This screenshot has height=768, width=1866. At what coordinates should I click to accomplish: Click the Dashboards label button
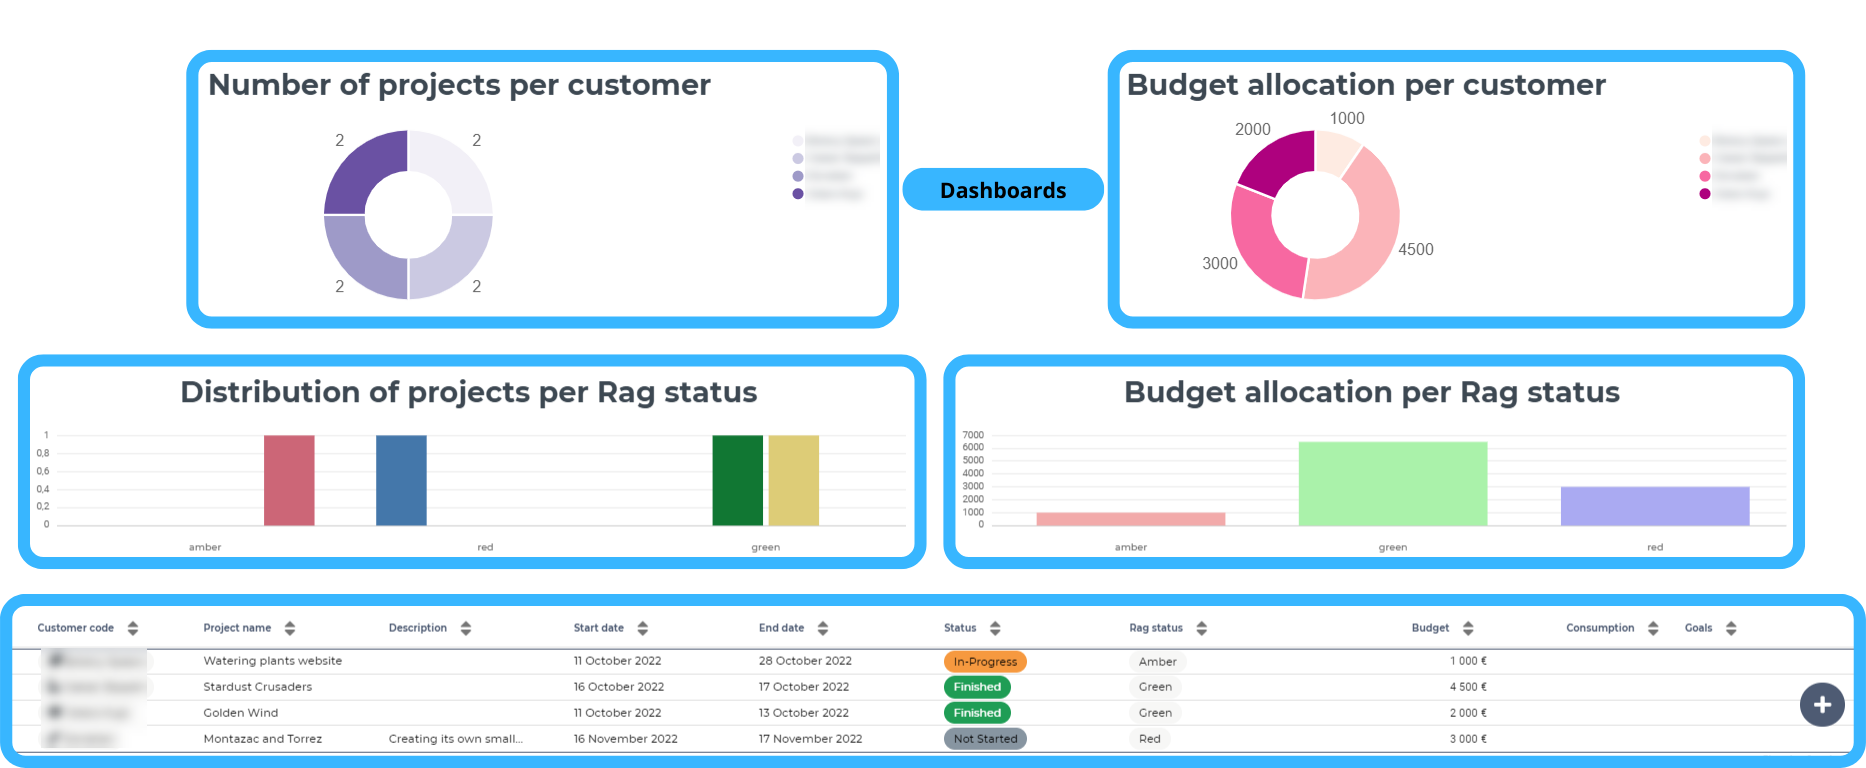(x=1003, y=190)
